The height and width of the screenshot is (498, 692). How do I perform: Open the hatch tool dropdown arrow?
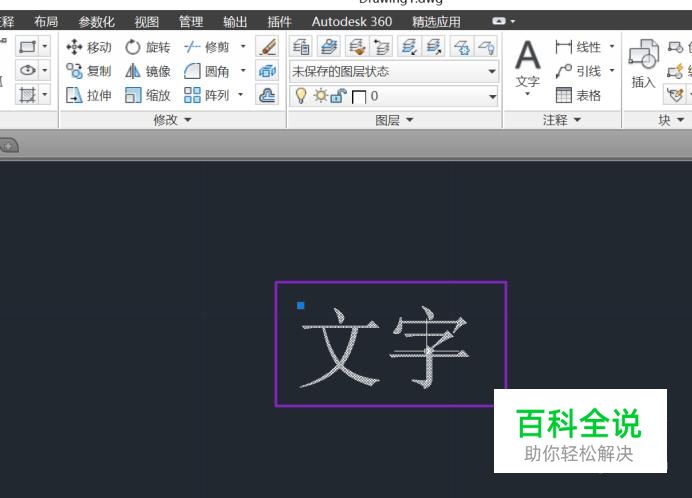pyautogui.click(x=45, y=94)
